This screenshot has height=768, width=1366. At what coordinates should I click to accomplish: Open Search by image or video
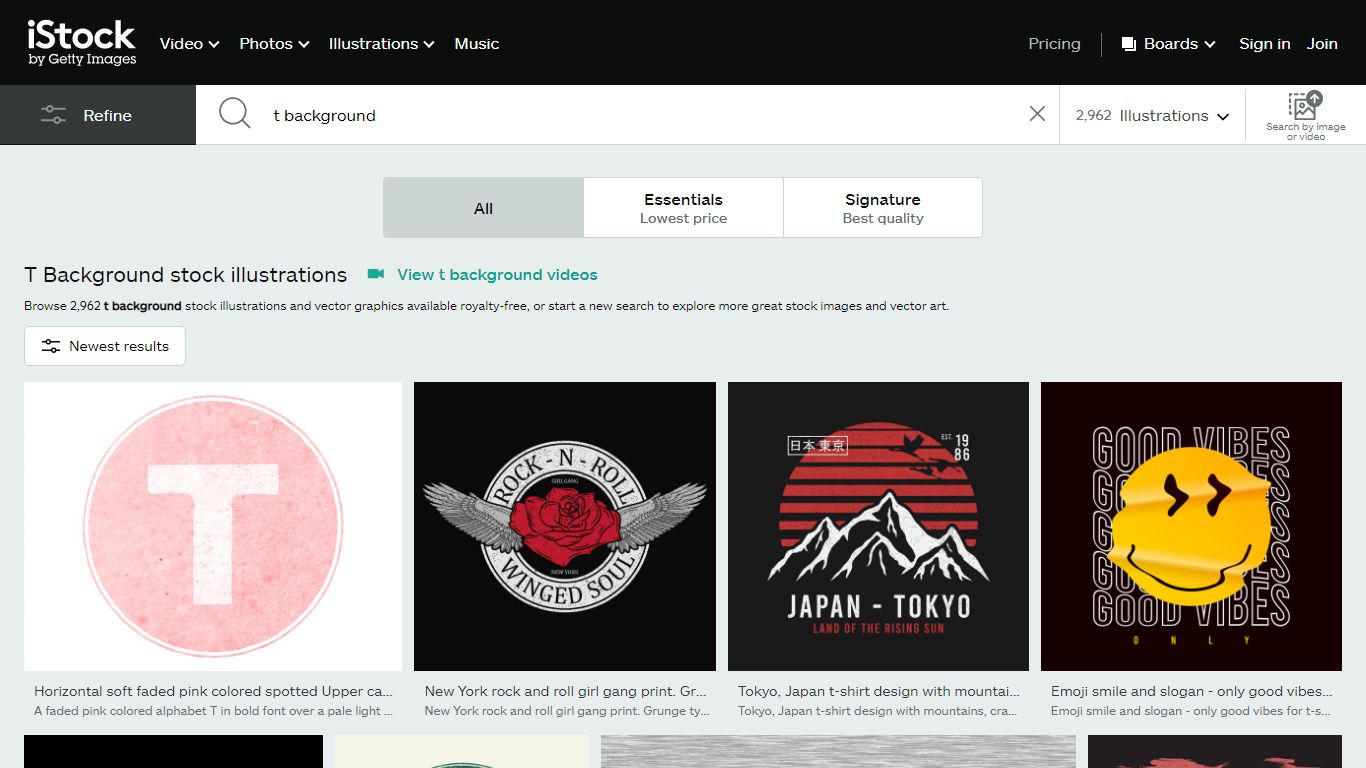point(1305,115)
